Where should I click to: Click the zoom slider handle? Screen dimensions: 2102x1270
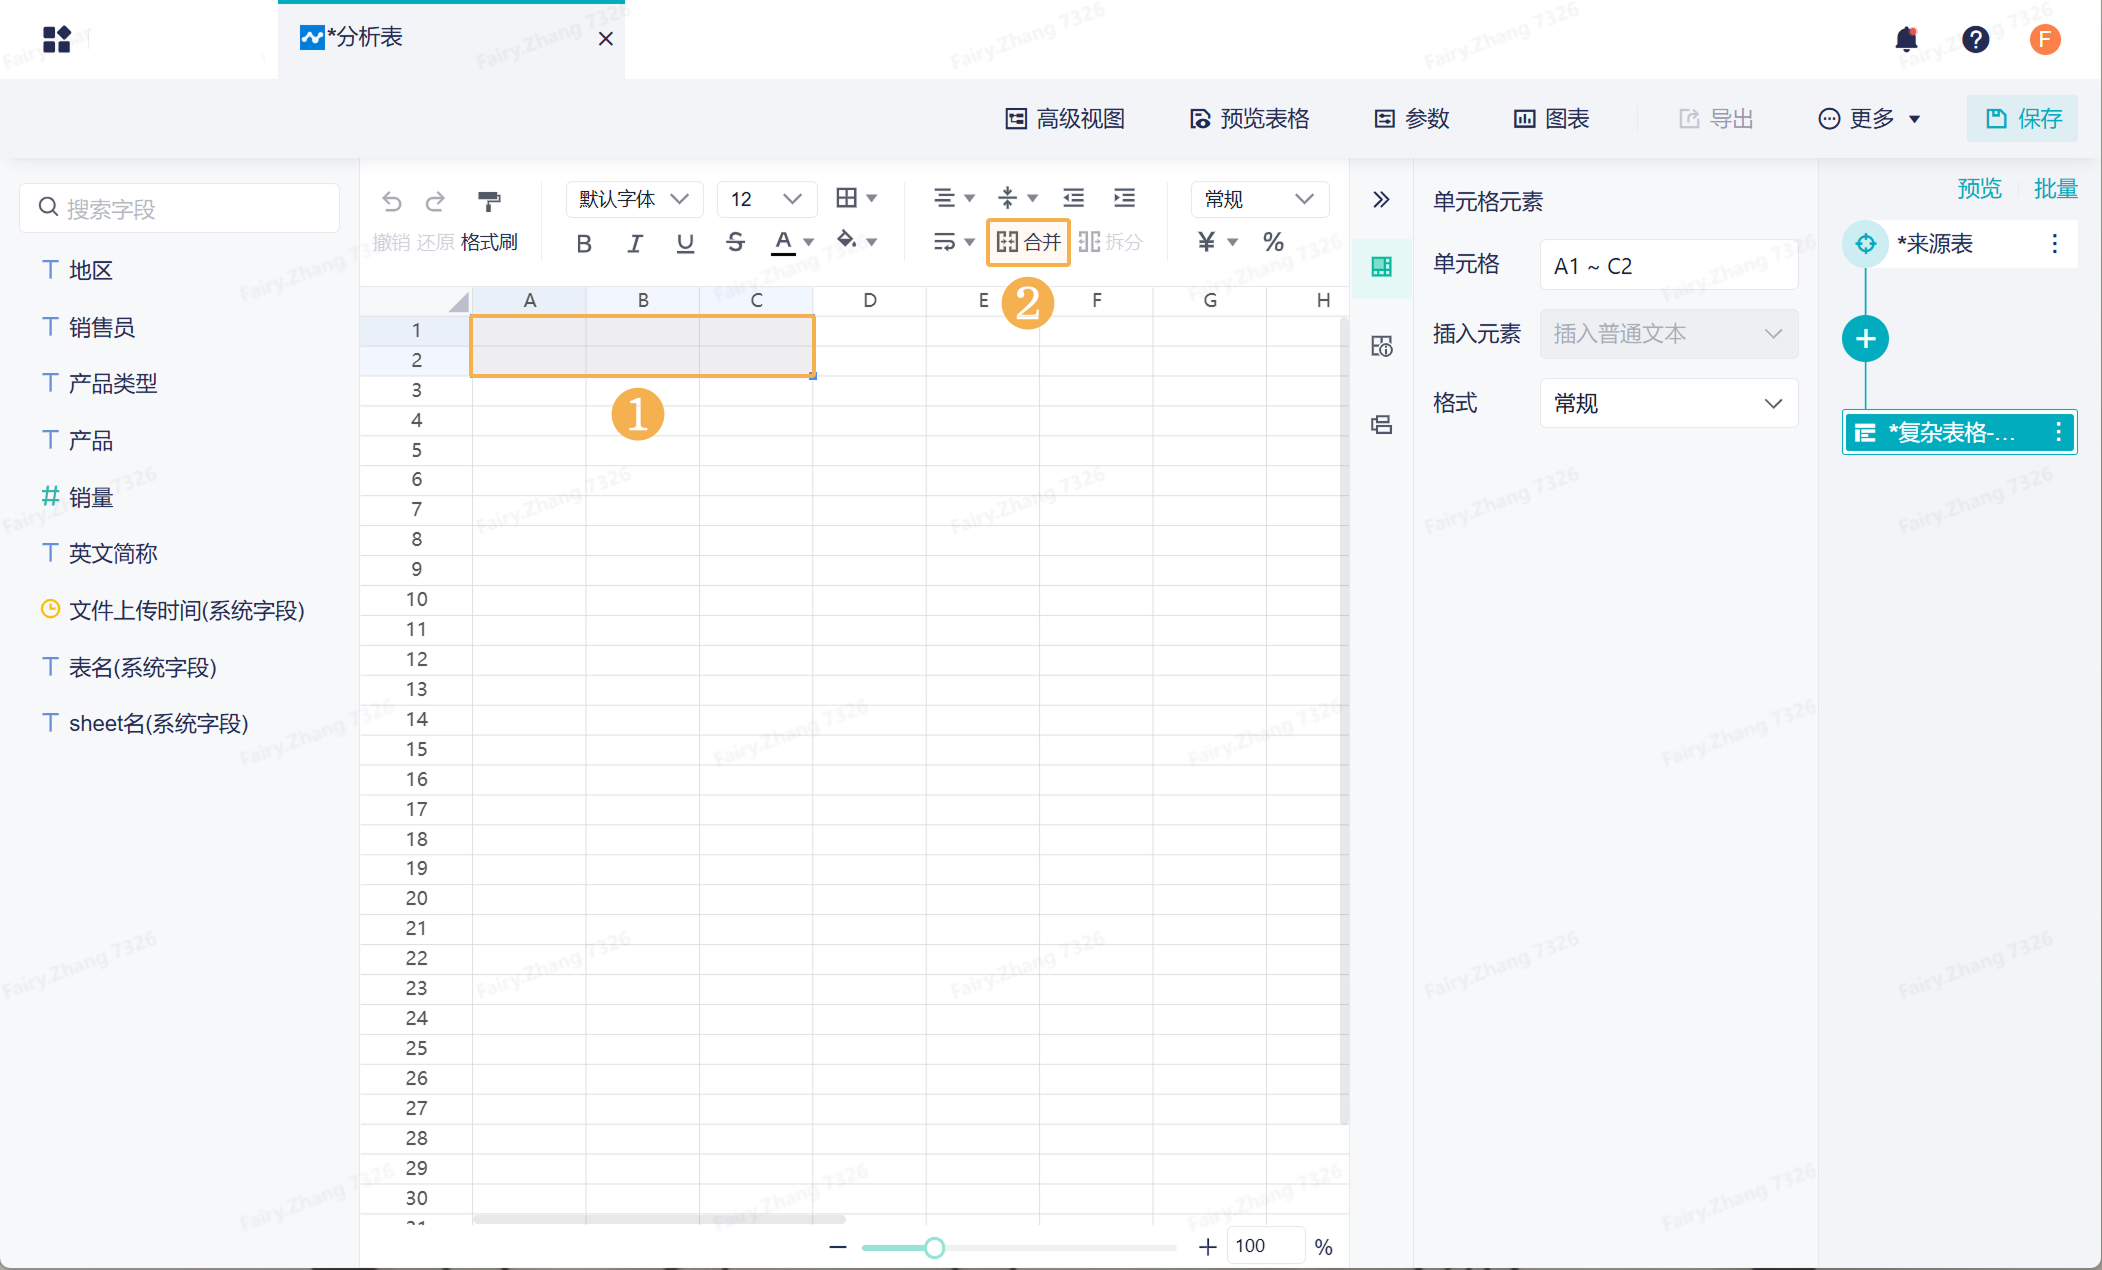934,1247
